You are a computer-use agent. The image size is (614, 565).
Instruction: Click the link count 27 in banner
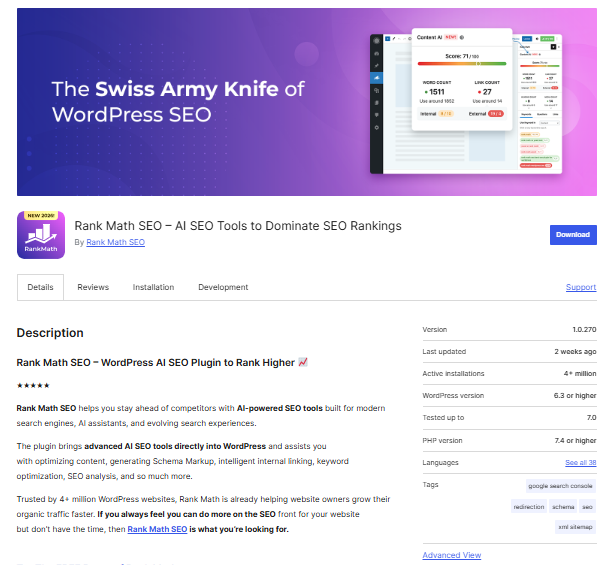coord(487,92)
